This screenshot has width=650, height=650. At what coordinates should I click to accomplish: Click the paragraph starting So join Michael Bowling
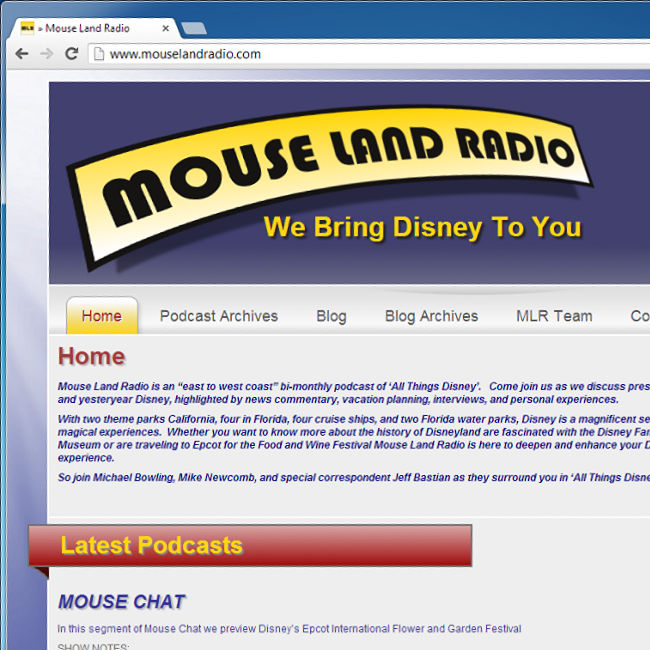pos(354,478)
